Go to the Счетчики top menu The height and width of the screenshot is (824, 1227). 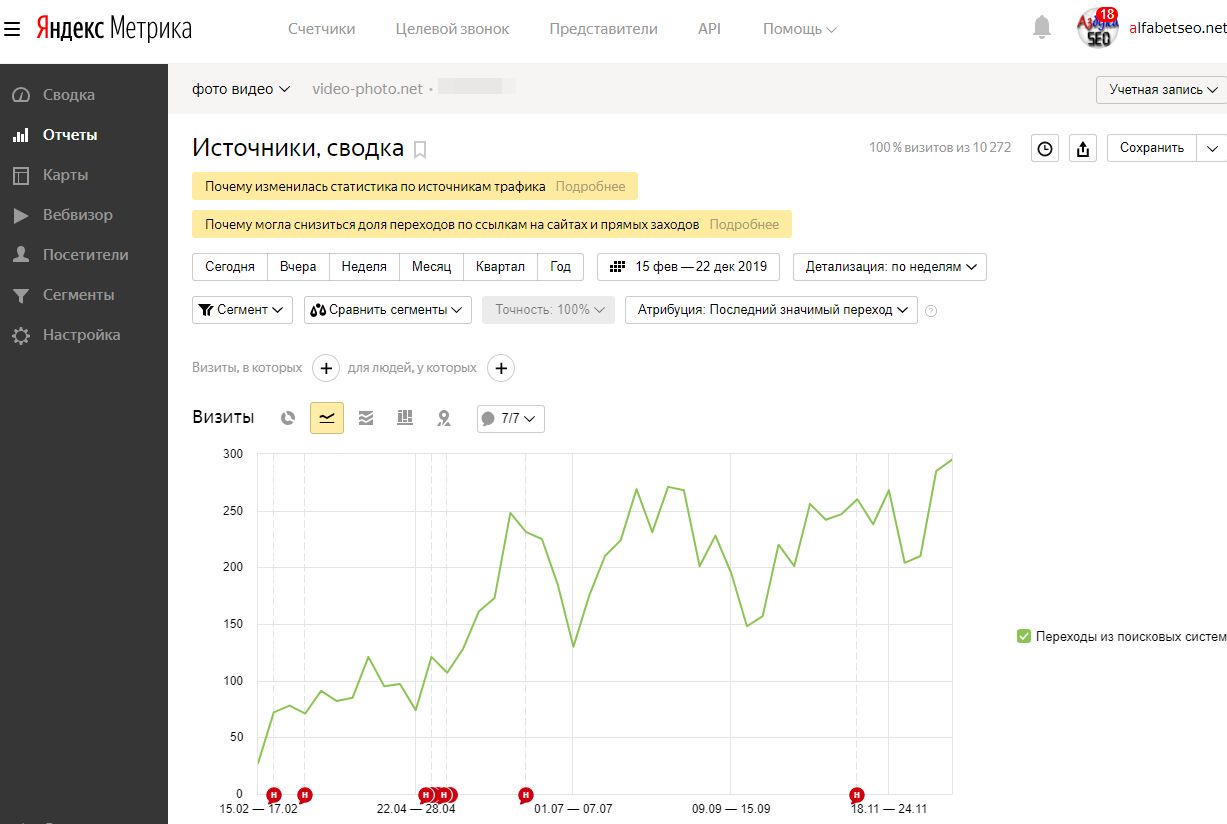pyautogui.click(x=321, y=29)
